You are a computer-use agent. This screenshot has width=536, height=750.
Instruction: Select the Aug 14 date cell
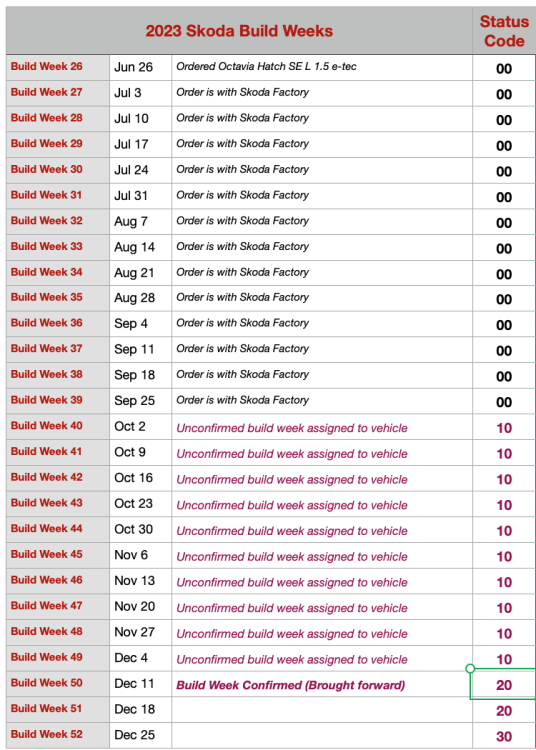pos(141,247)
